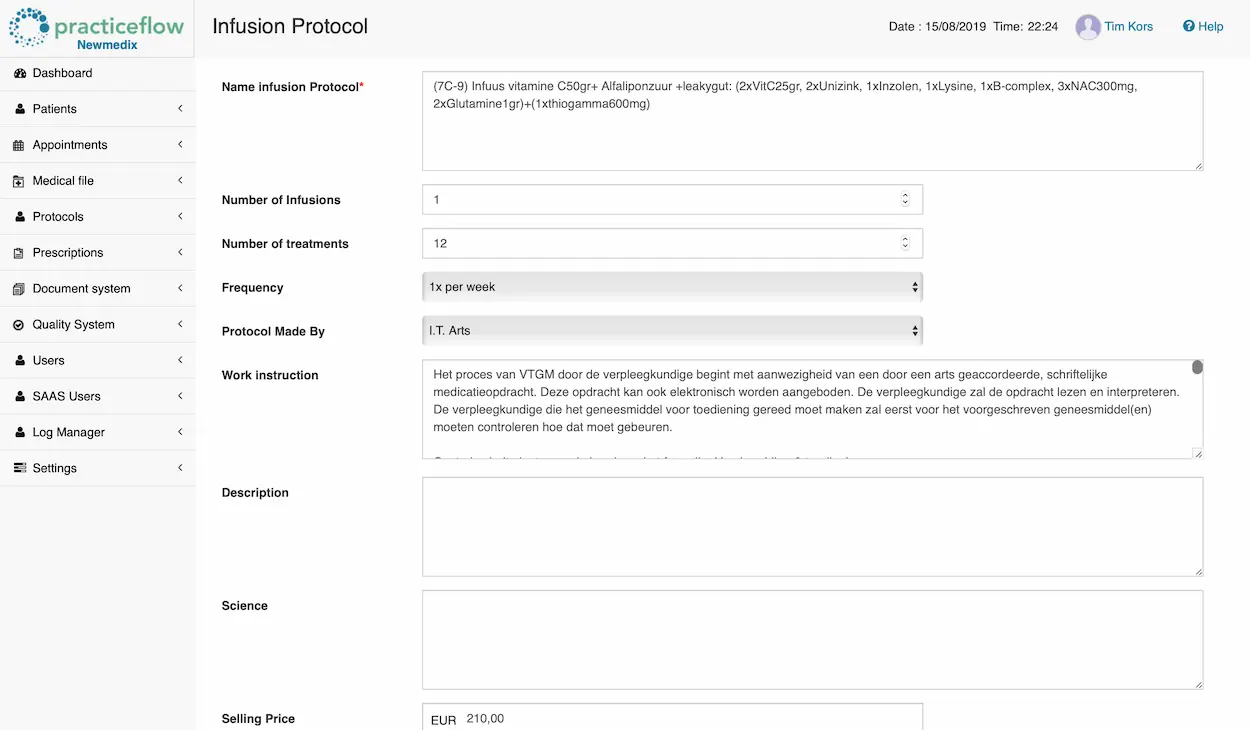Click the Prescriptions icon in the sidebar
This screenshot has height=730, width=1250.
(20, 252)
